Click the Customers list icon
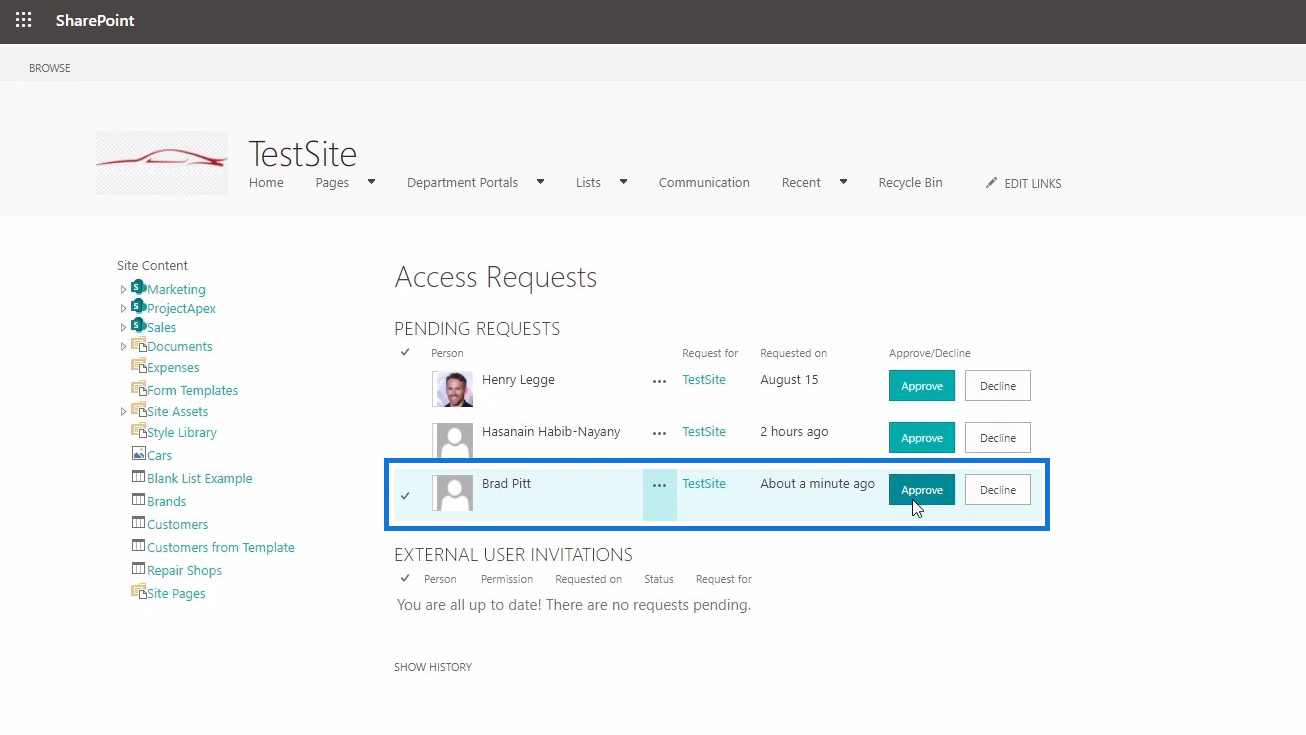This screenshot has height=735, width=1306. tap(139, 523)
